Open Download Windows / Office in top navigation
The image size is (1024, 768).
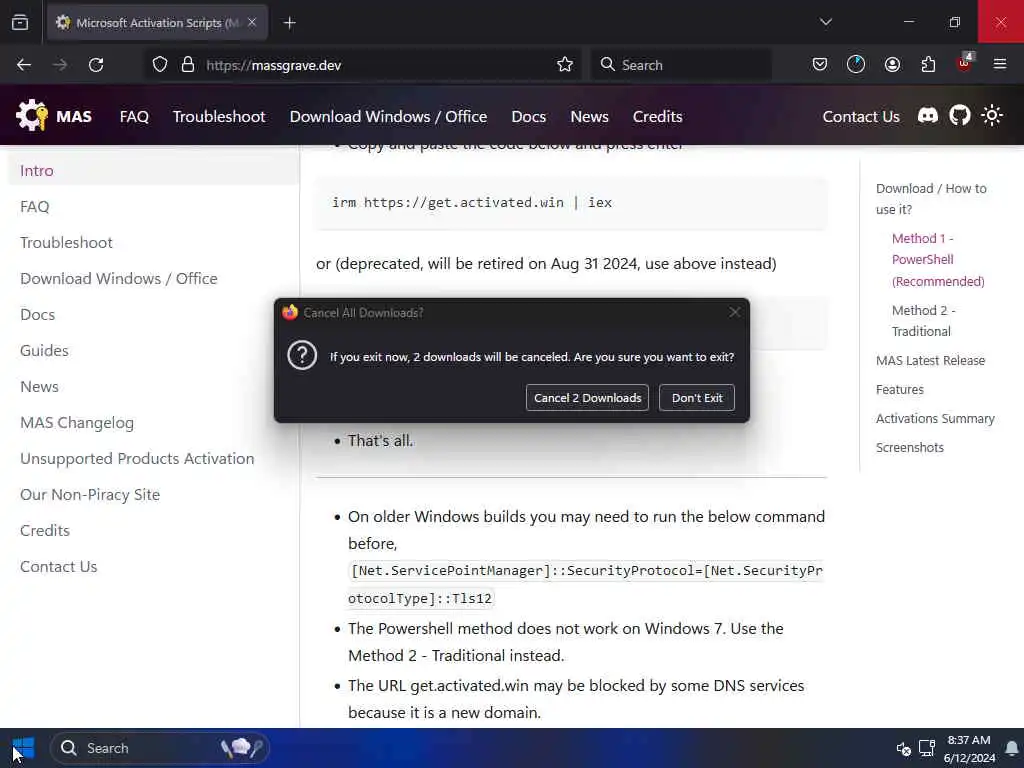coord(389,117)
